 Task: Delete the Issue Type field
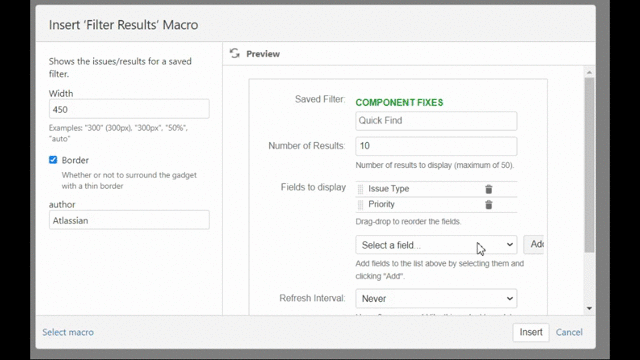click(x=489, y=189)
